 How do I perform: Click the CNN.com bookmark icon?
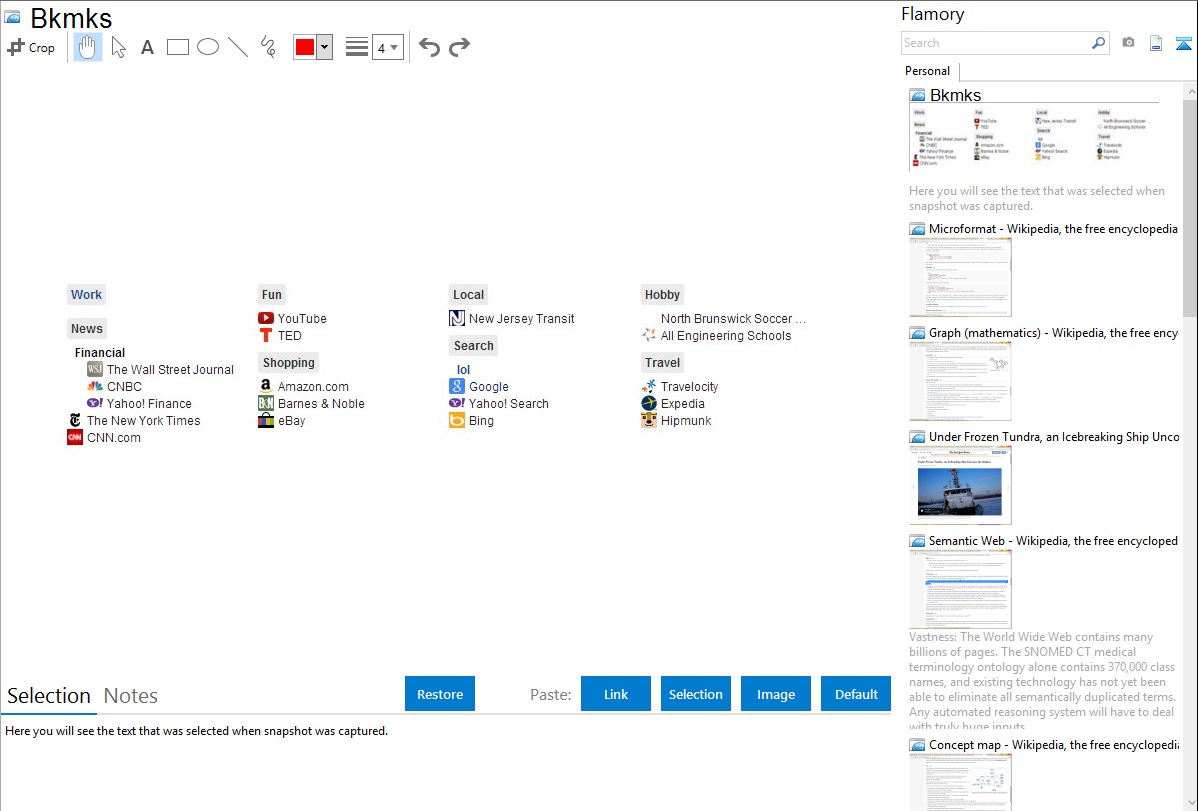click(75, 438)
